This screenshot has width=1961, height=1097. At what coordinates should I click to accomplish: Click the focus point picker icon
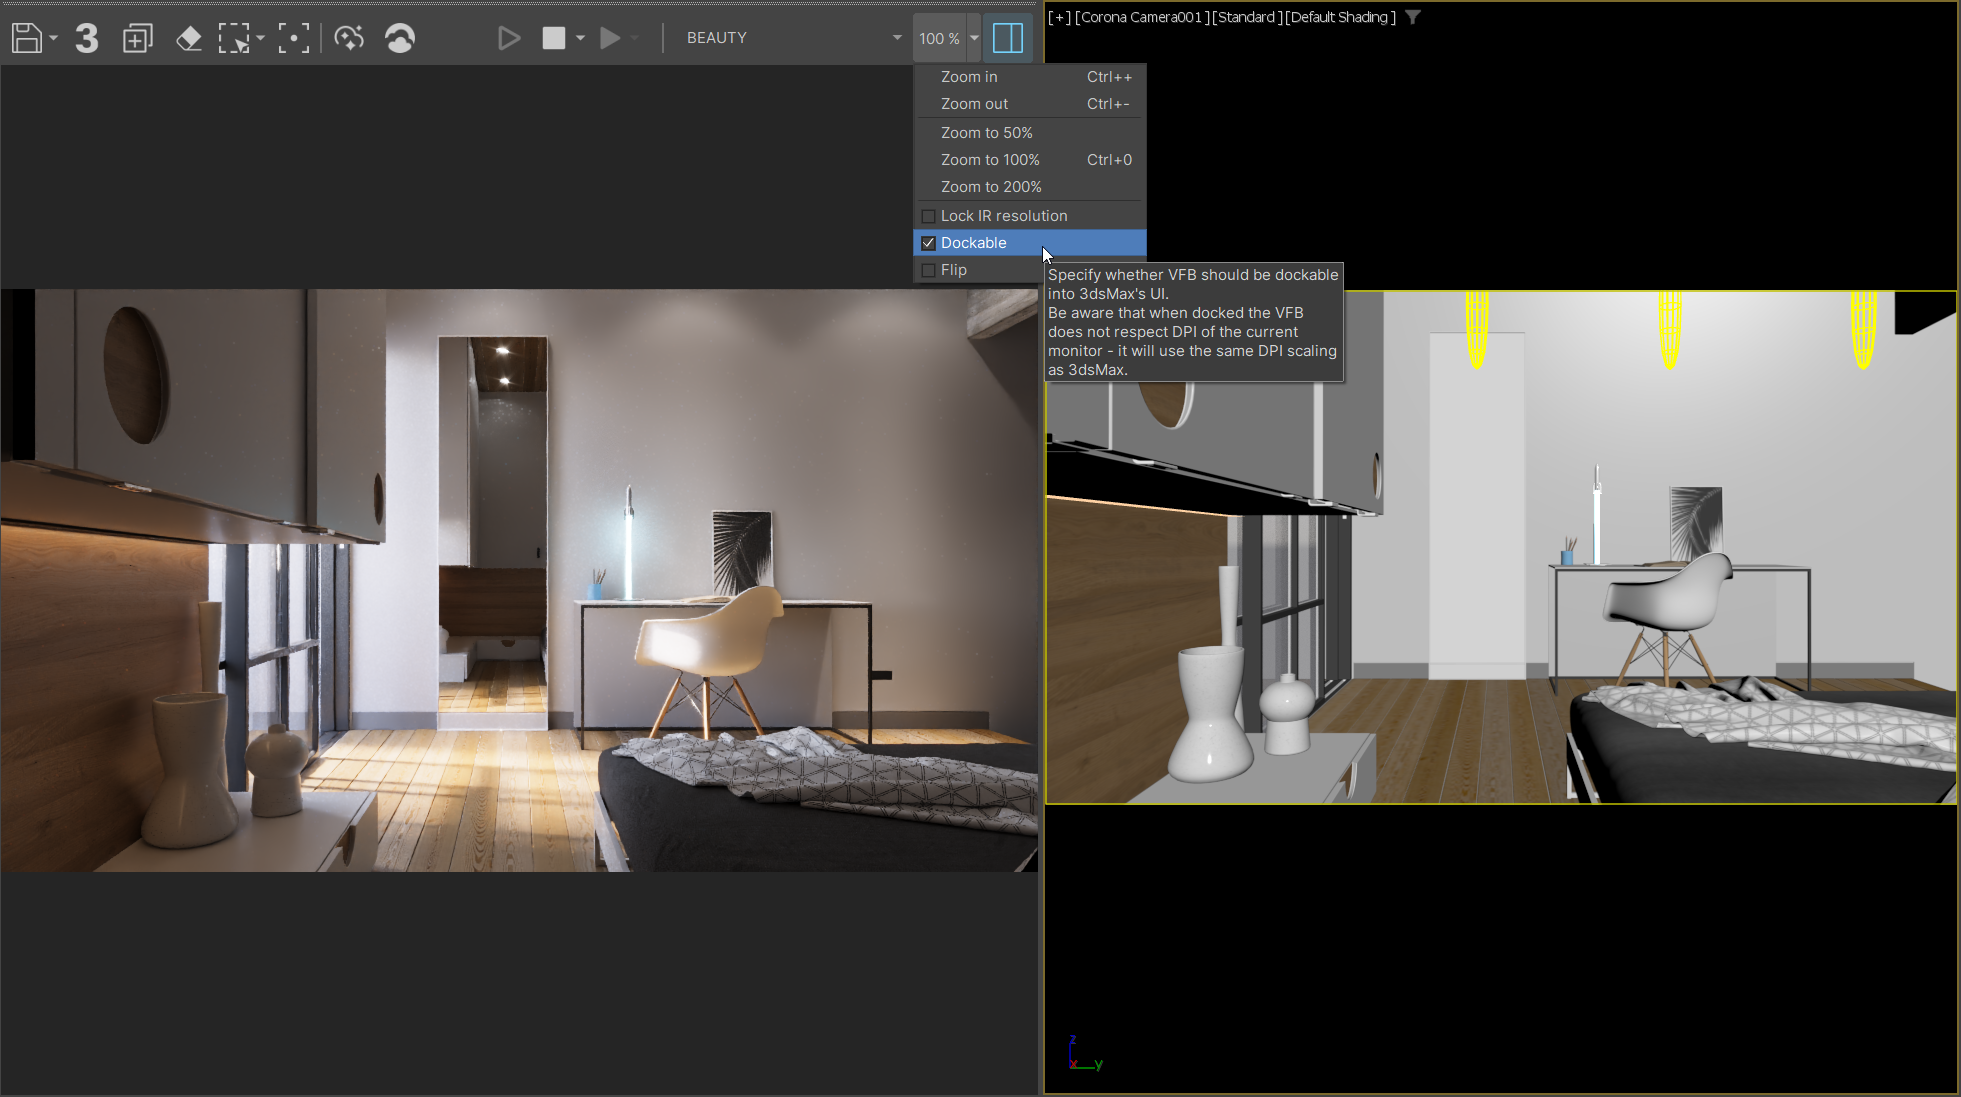click(x=294, y=38)
